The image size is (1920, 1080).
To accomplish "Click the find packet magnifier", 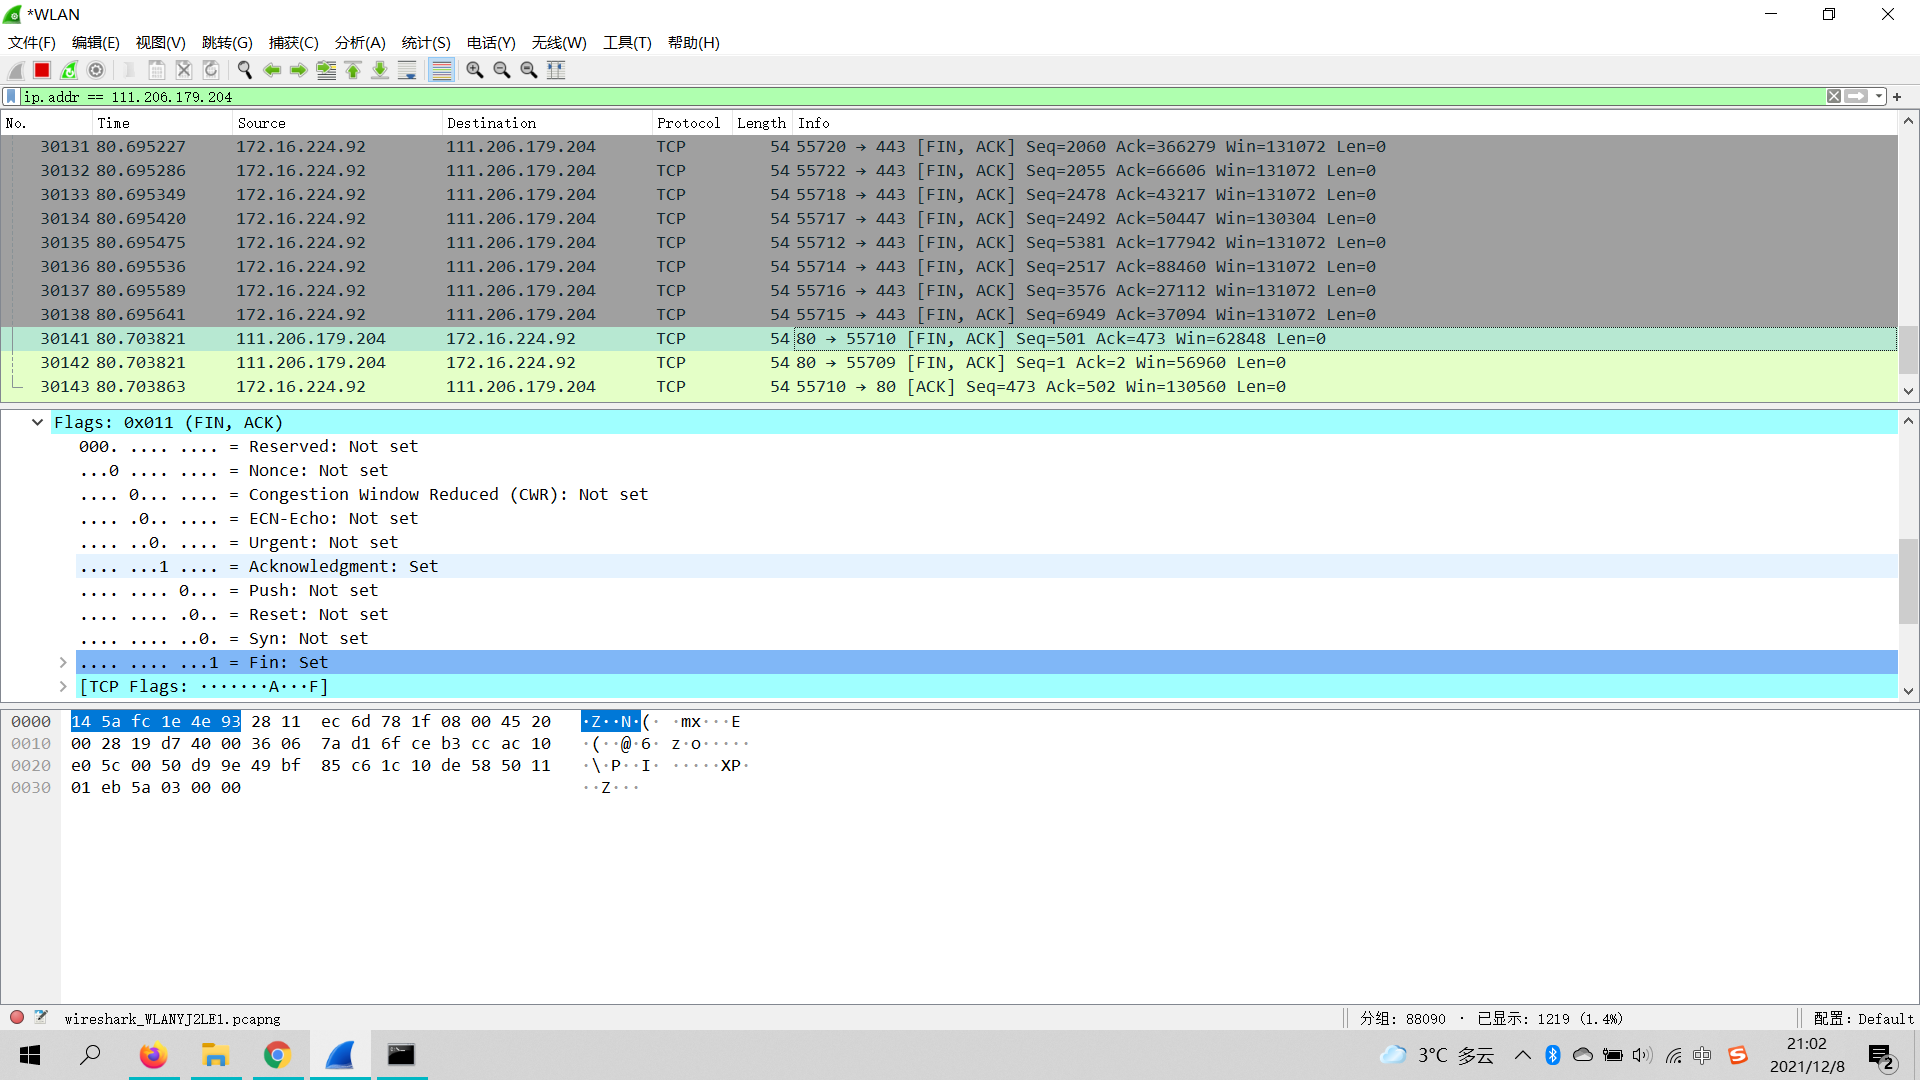I will coord(244,70).
